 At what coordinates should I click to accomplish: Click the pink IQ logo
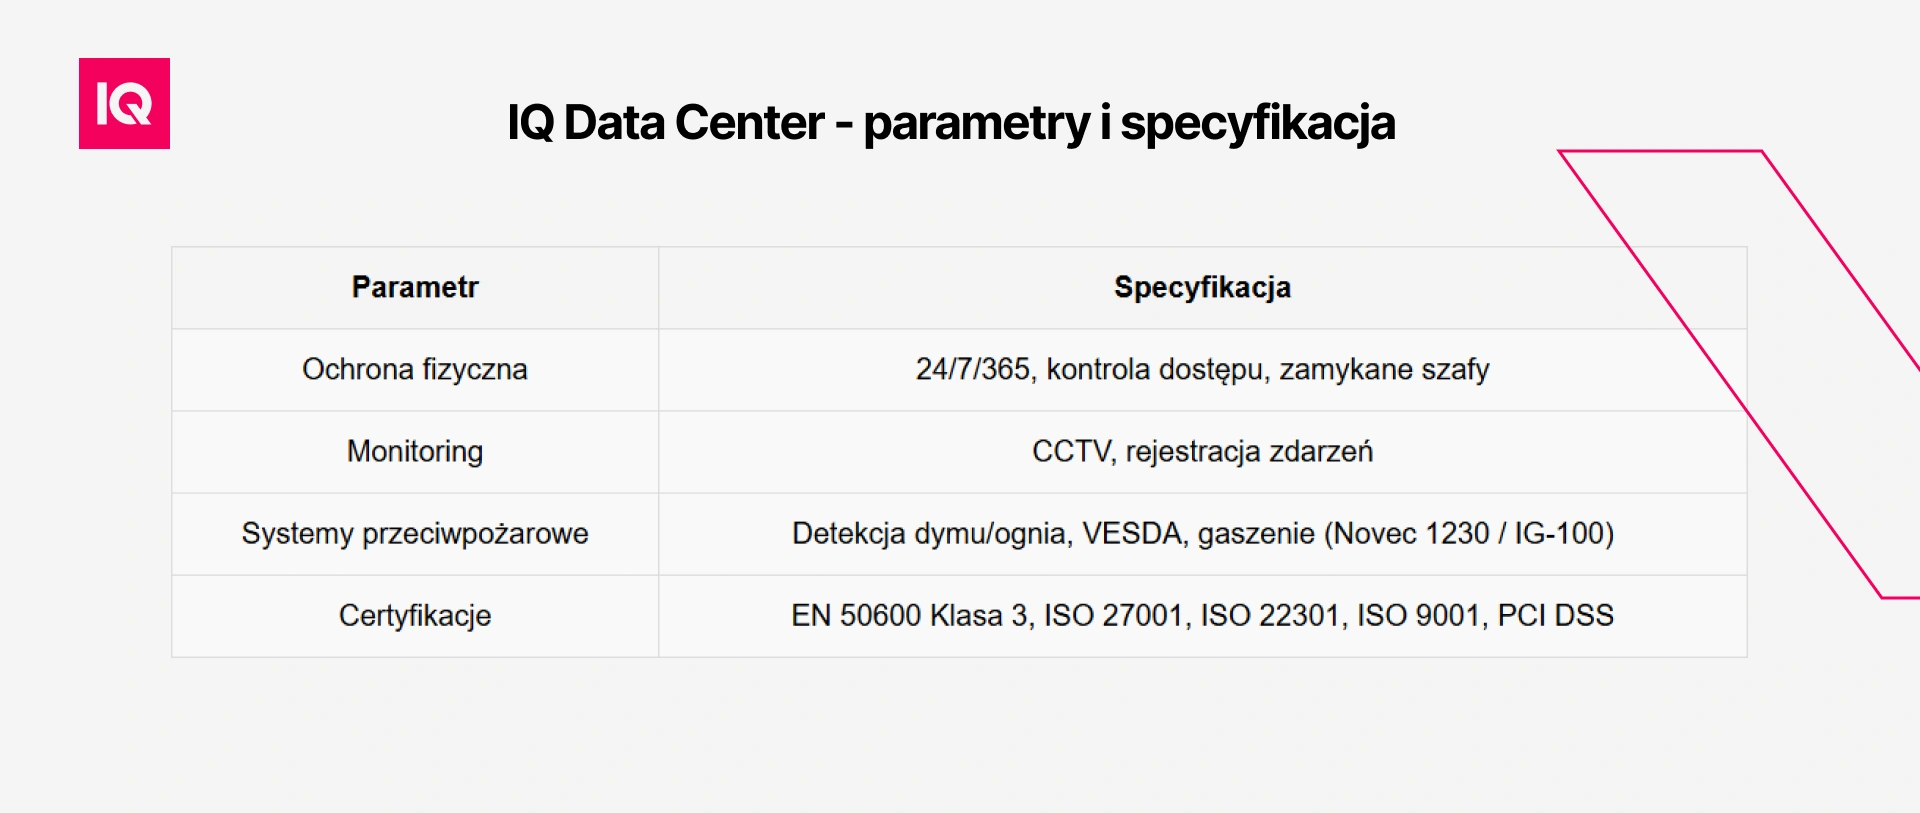pos(124,104)
